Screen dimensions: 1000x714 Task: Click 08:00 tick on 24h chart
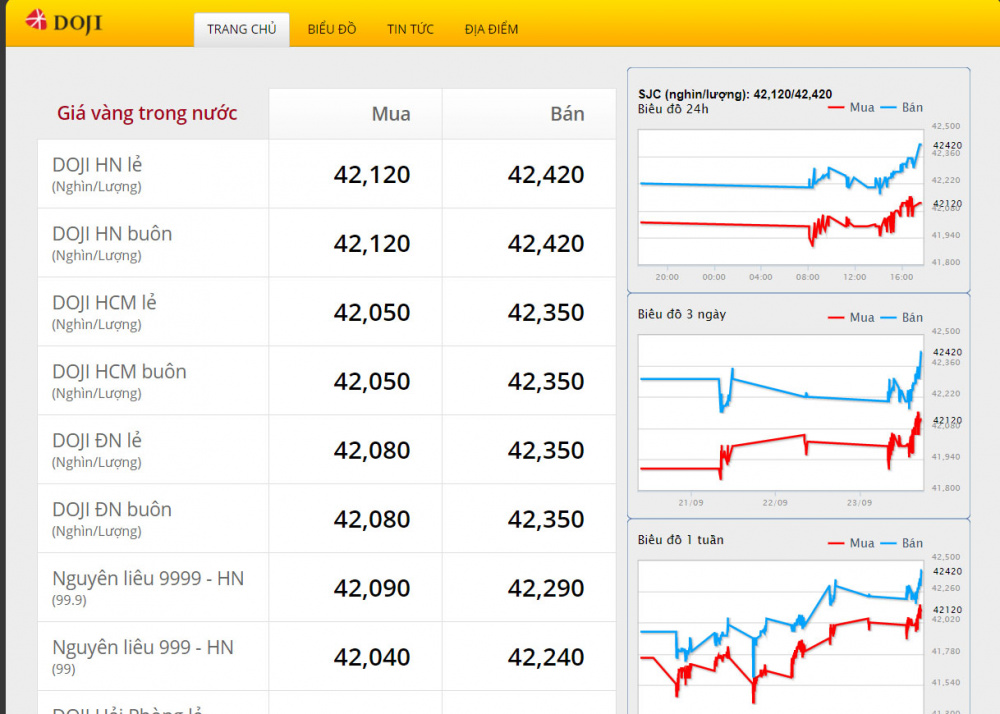[807, 277]
